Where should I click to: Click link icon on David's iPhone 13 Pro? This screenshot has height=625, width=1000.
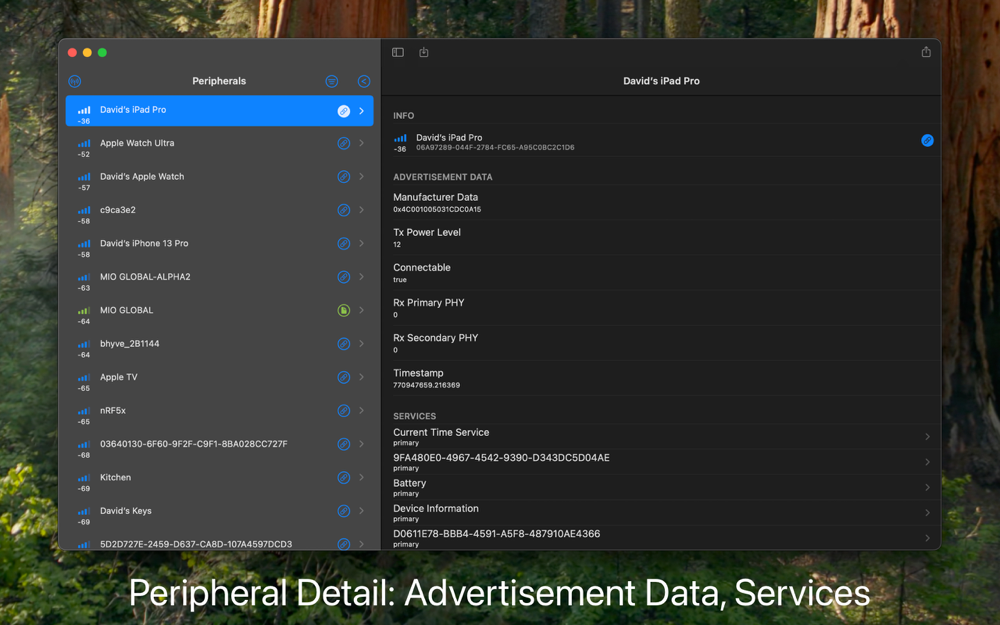point(344,244)
